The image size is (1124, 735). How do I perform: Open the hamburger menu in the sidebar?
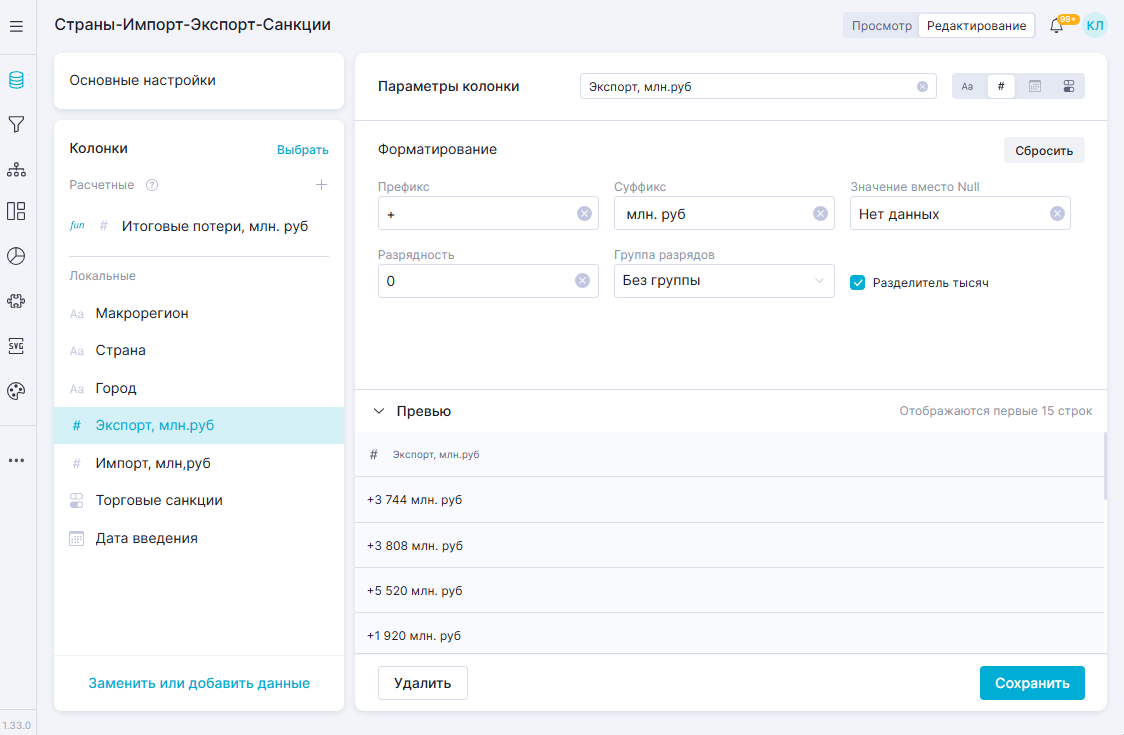pos(16,27)
